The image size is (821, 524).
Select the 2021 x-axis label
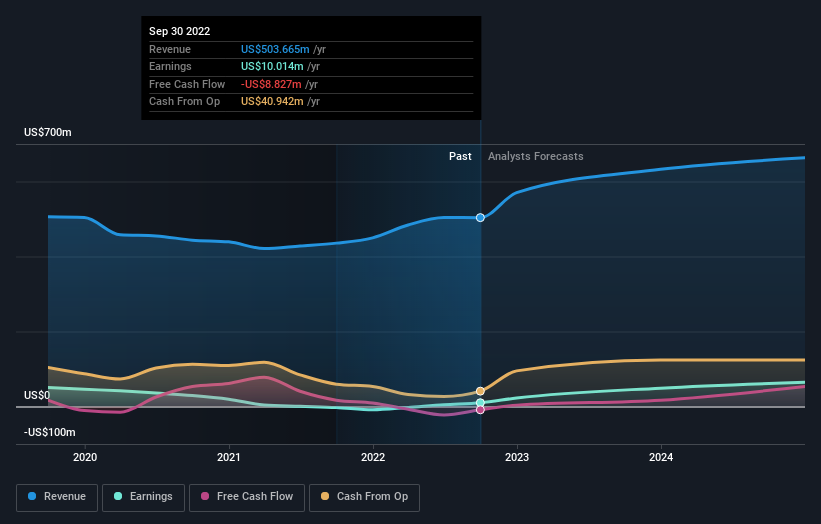tap(229, 457)
